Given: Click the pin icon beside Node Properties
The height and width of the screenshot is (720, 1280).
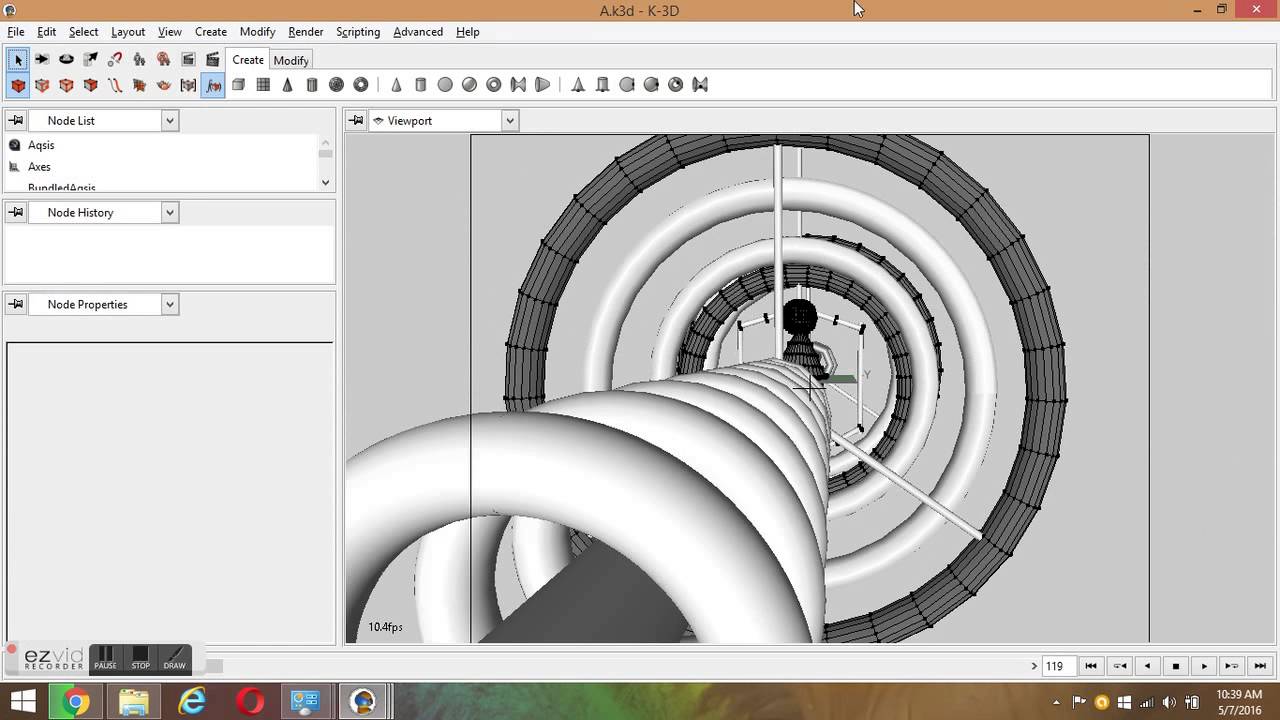Looking at the screenshot, I should pyautogui.click(x=16, y=305).
